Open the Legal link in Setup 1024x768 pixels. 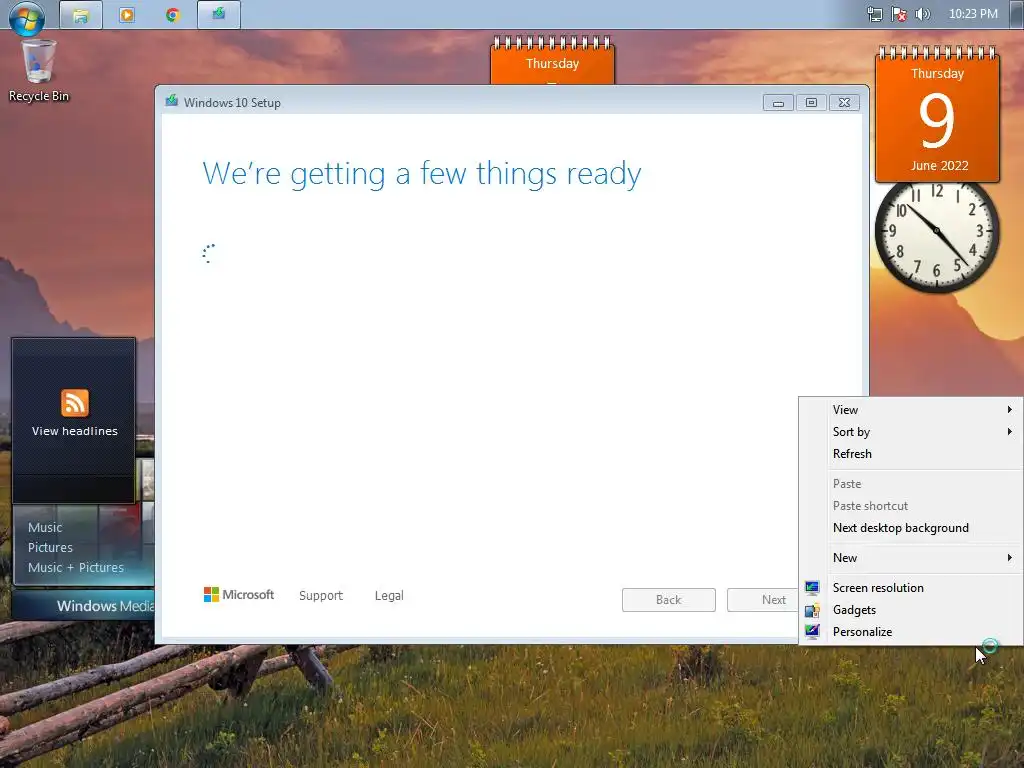click(389, 596)
